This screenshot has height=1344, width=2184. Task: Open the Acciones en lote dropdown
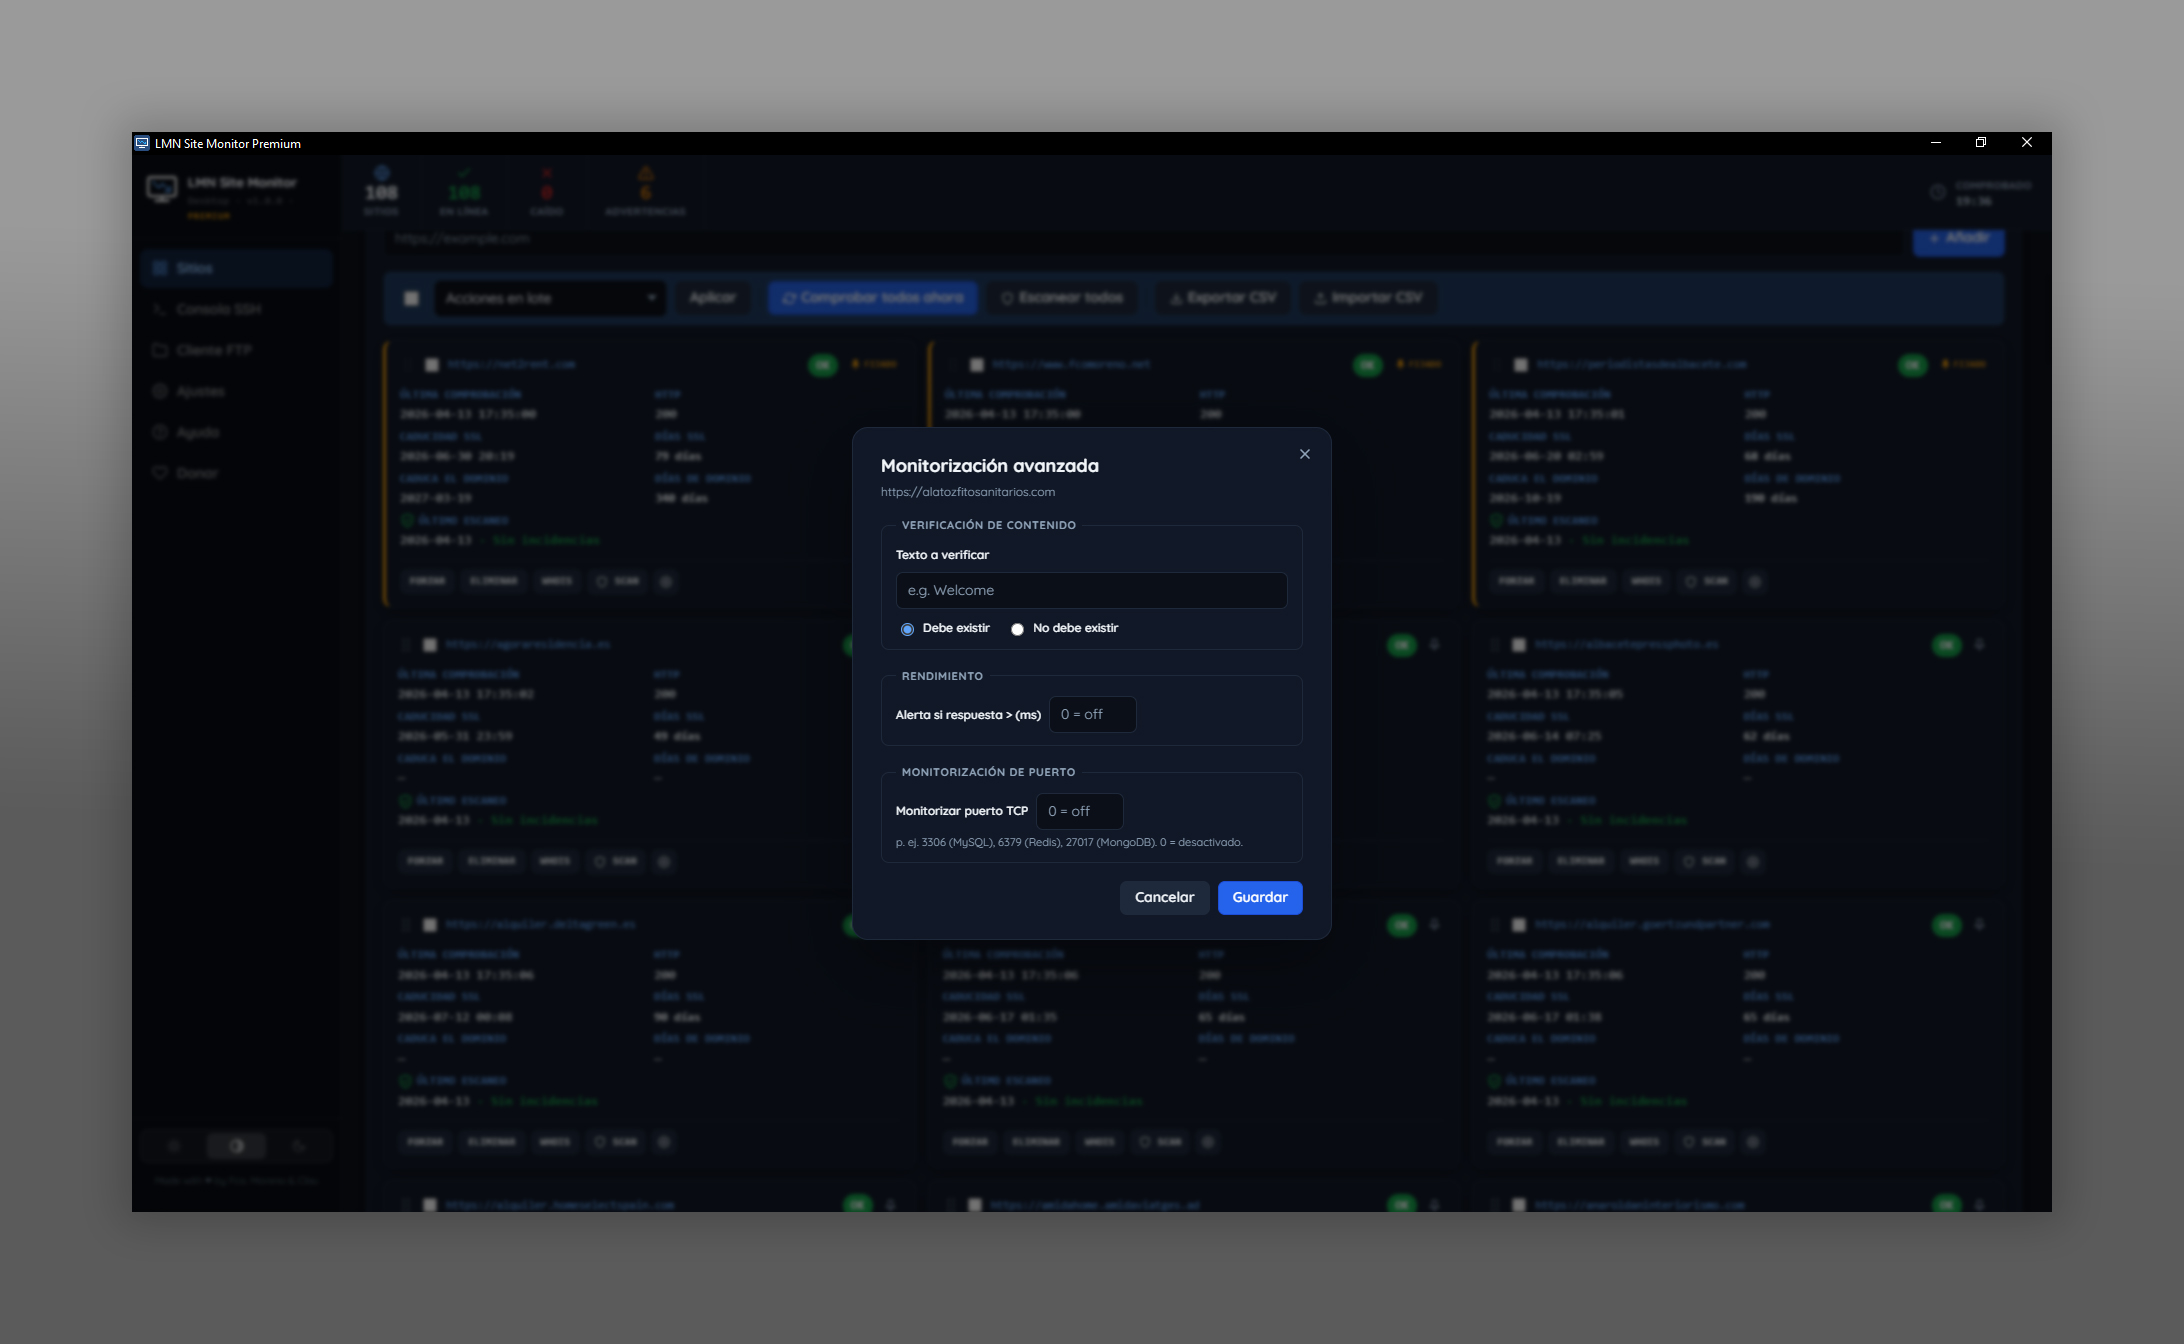pyautogui.click(x=549, y=298)
